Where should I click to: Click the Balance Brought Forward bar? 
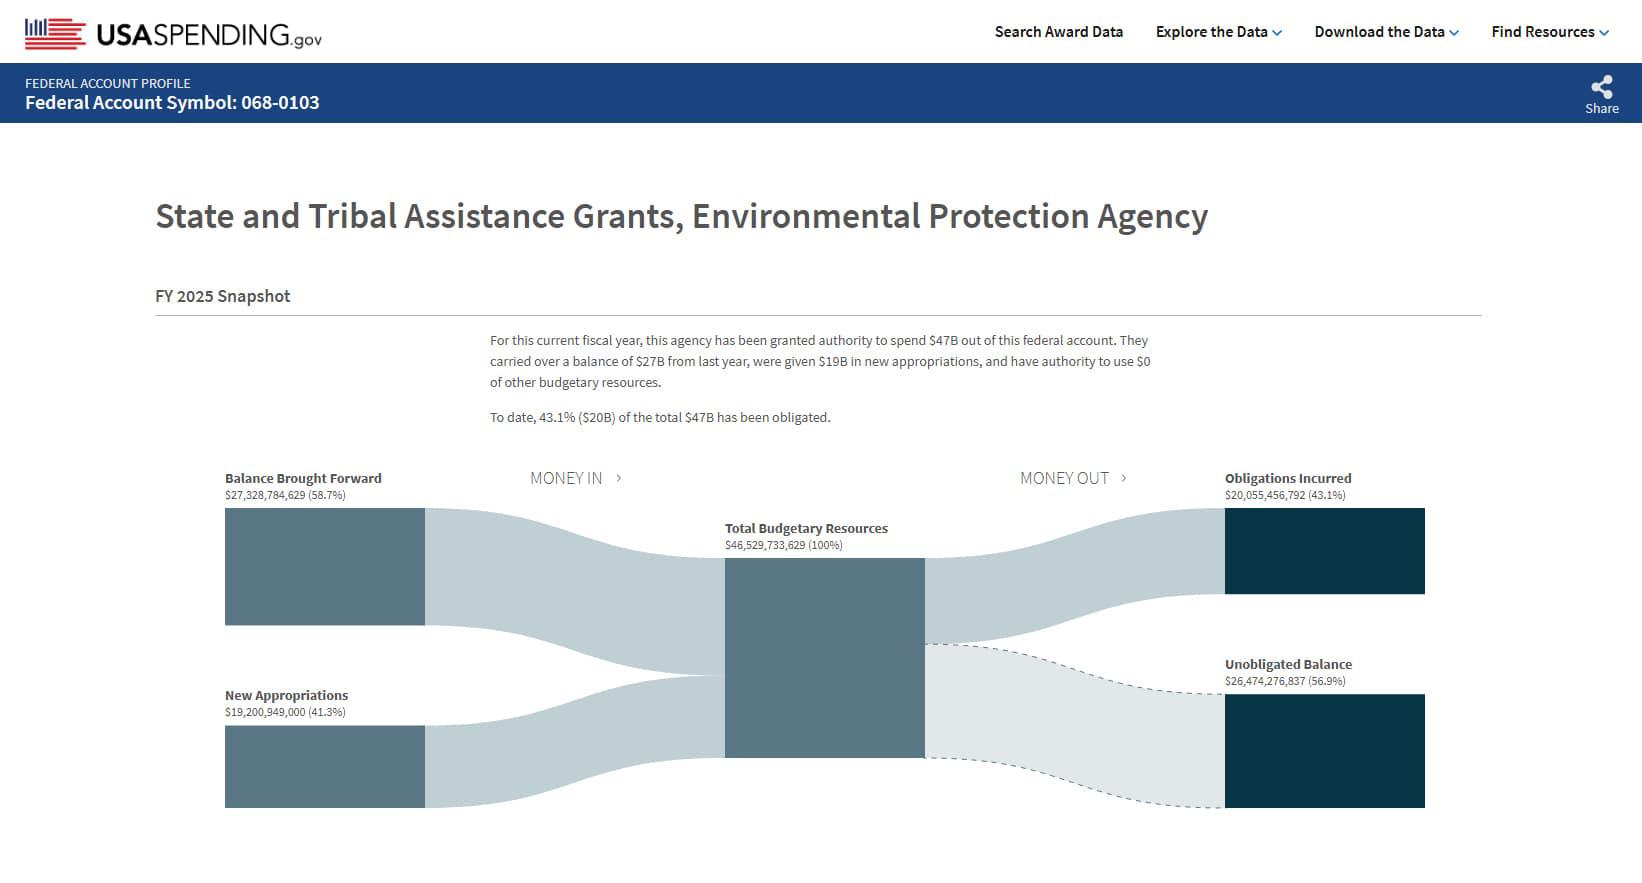(x=325, y=566)
